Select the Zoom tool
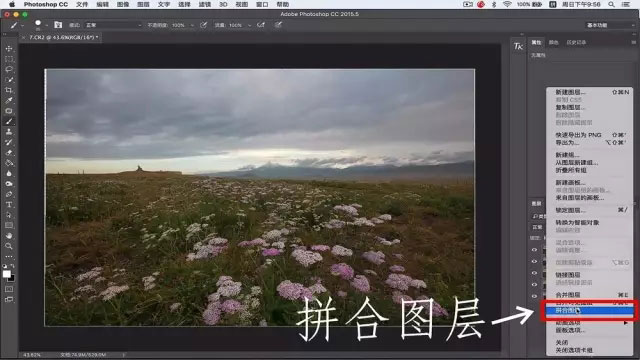The image size is (640, 360). (x=9, y=246)
